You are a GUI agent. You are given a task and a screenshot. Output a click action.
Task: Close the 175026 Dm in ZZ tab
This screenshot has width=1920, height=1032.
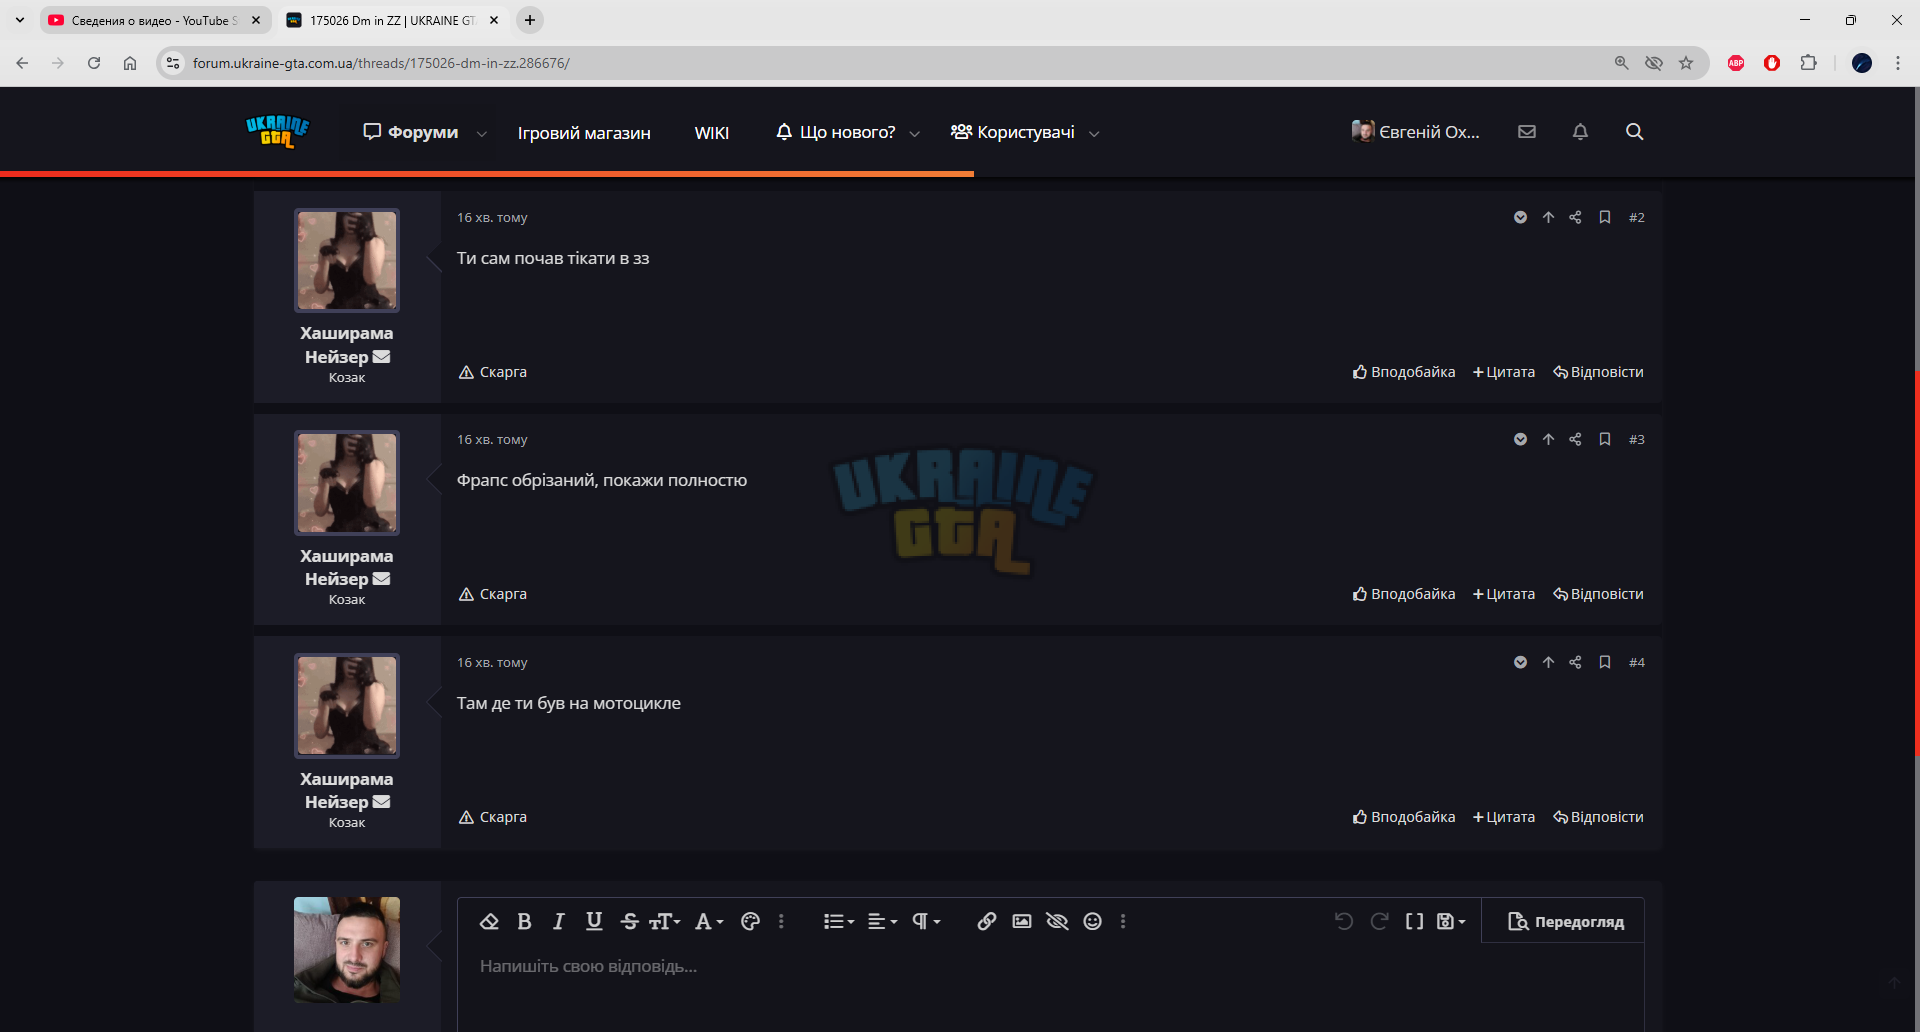point(494,20)
